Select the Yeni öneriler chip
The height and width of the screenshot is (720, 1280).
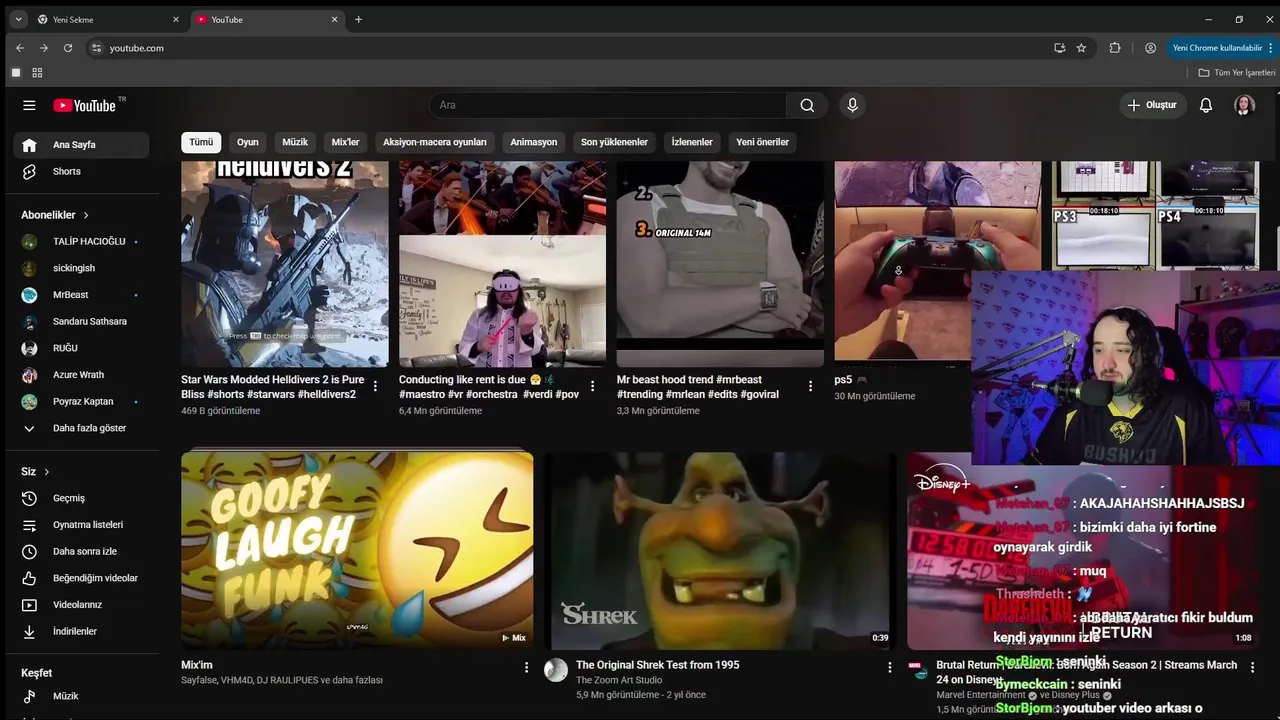click(763, 142)
